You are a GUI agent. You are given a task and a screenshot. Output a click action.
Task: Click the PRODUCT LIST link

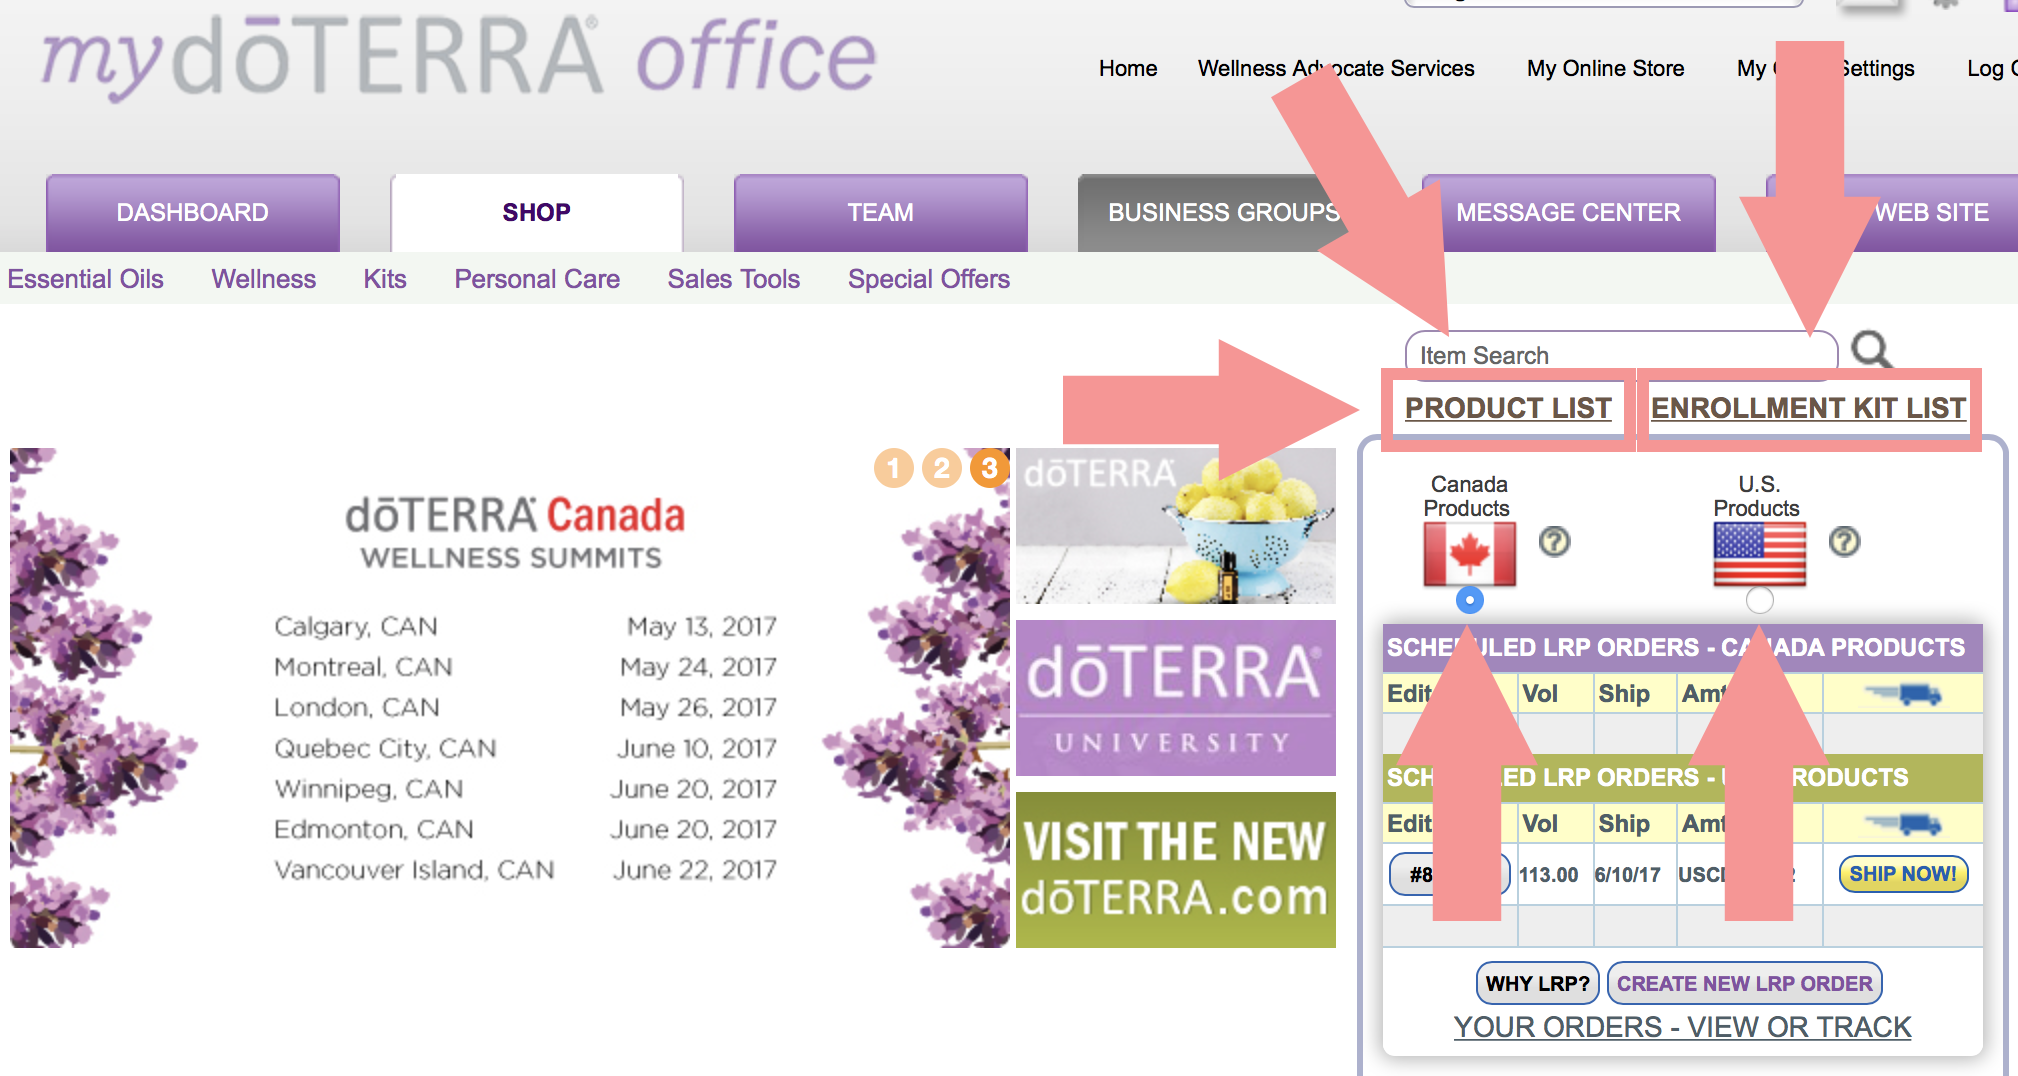tap(1508, 408)
